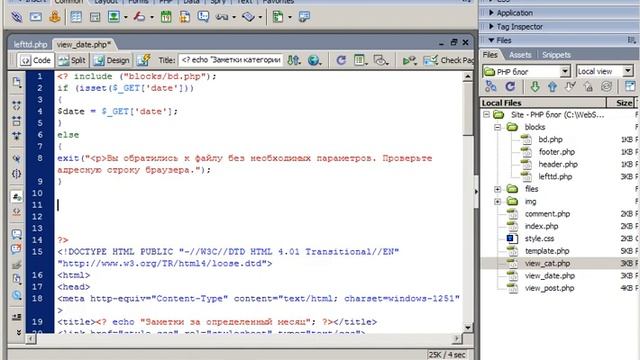Toggle Highlight Invalid Code icon

(16, 212)
